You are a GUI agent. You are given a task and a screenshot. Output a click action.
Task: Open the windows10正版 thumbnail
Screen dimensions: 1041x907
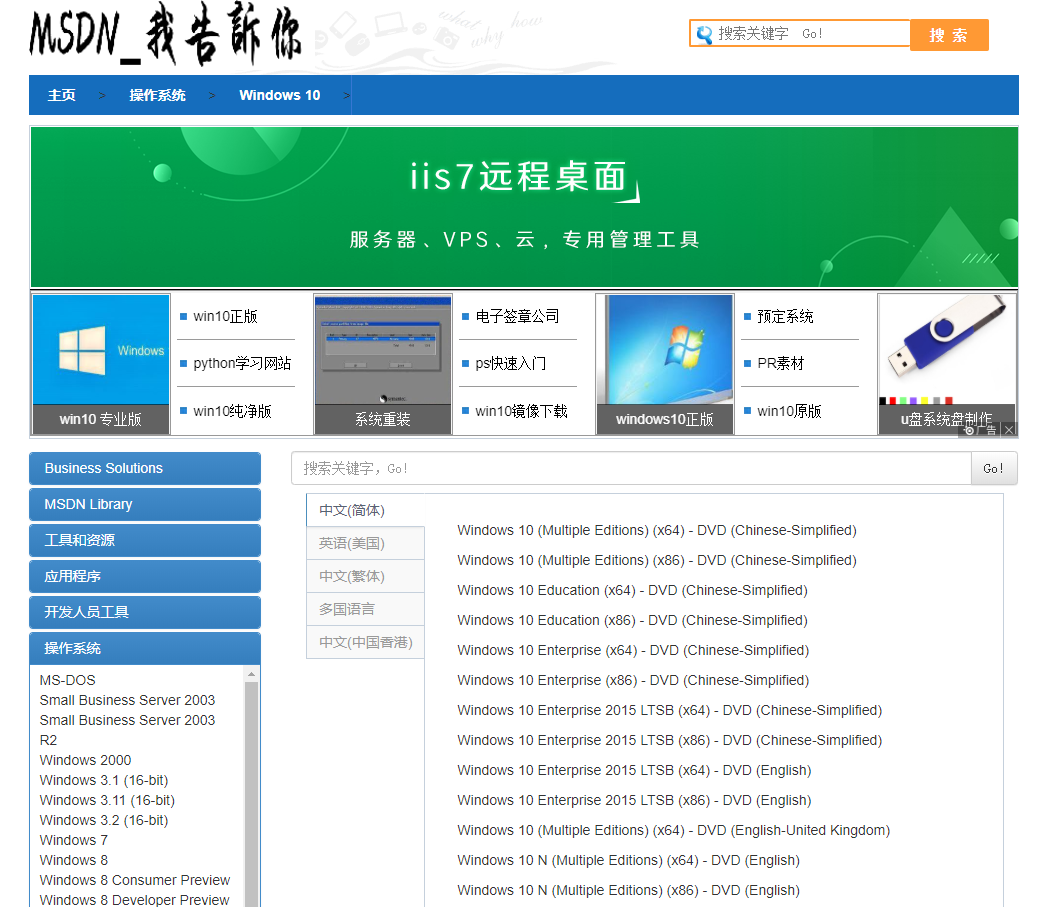pyautogui.click(x=665, y=365)
